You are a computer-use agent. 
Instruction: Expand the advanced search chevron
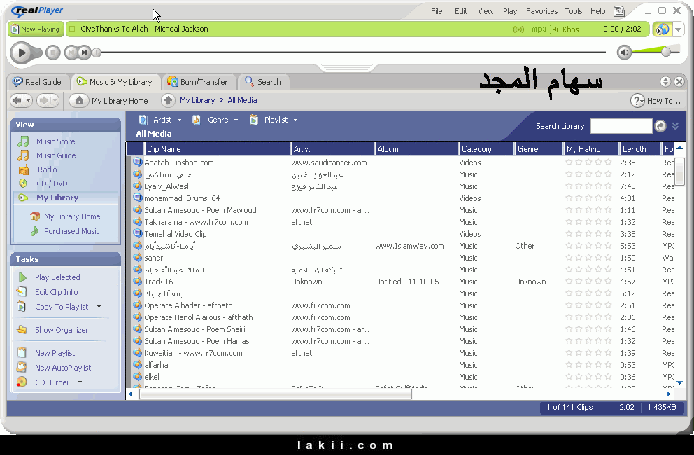pos(675,126)
